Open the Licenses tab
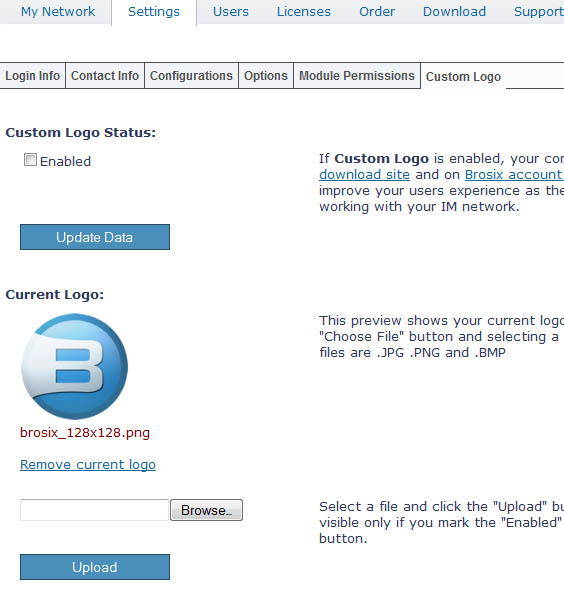Viewport: 564px width, 597px height. 304,11
